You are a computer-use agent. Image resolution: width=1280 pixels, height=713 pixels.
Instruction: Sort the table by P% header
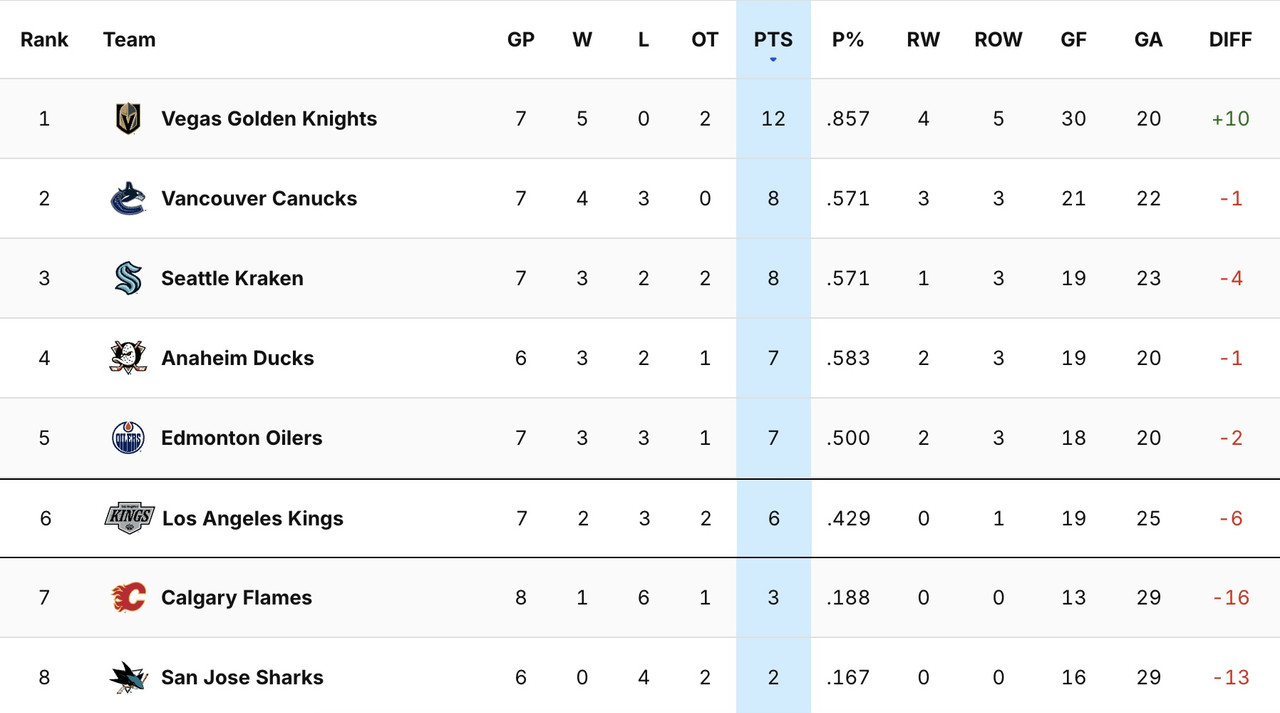pos(848,40)
